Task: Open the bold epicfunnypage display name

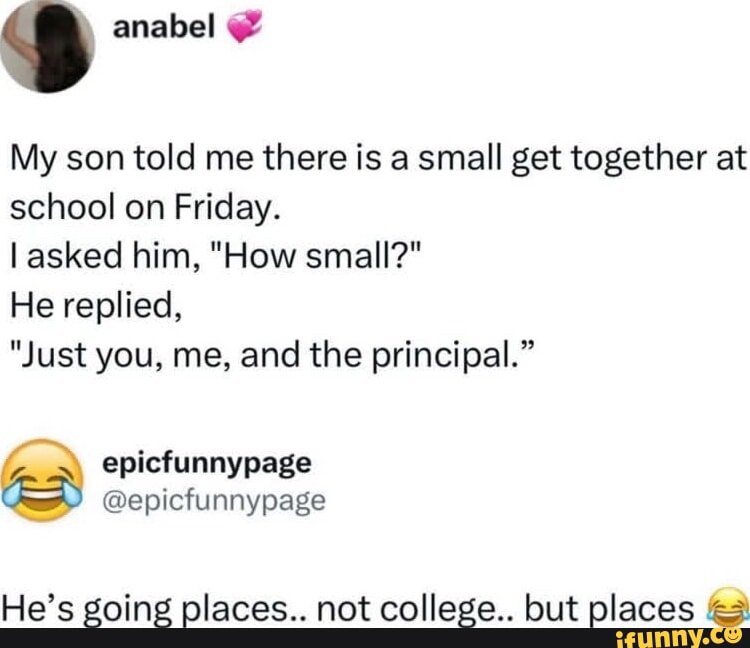Action: [207, 463]
